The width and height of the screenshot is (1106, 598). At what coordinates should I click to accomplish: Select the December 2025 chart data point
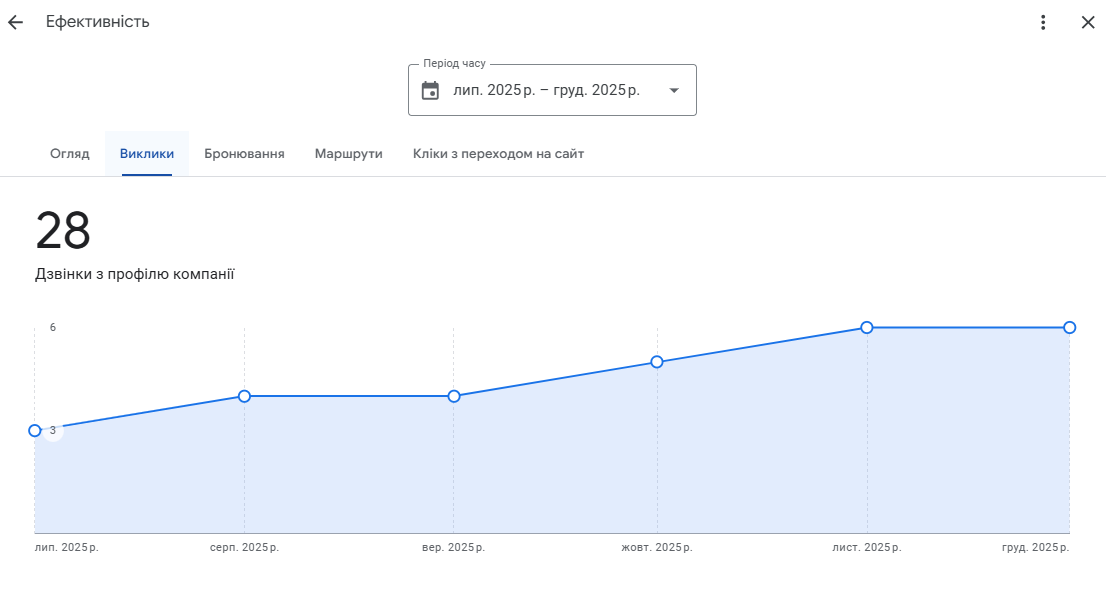[1069, 327]
